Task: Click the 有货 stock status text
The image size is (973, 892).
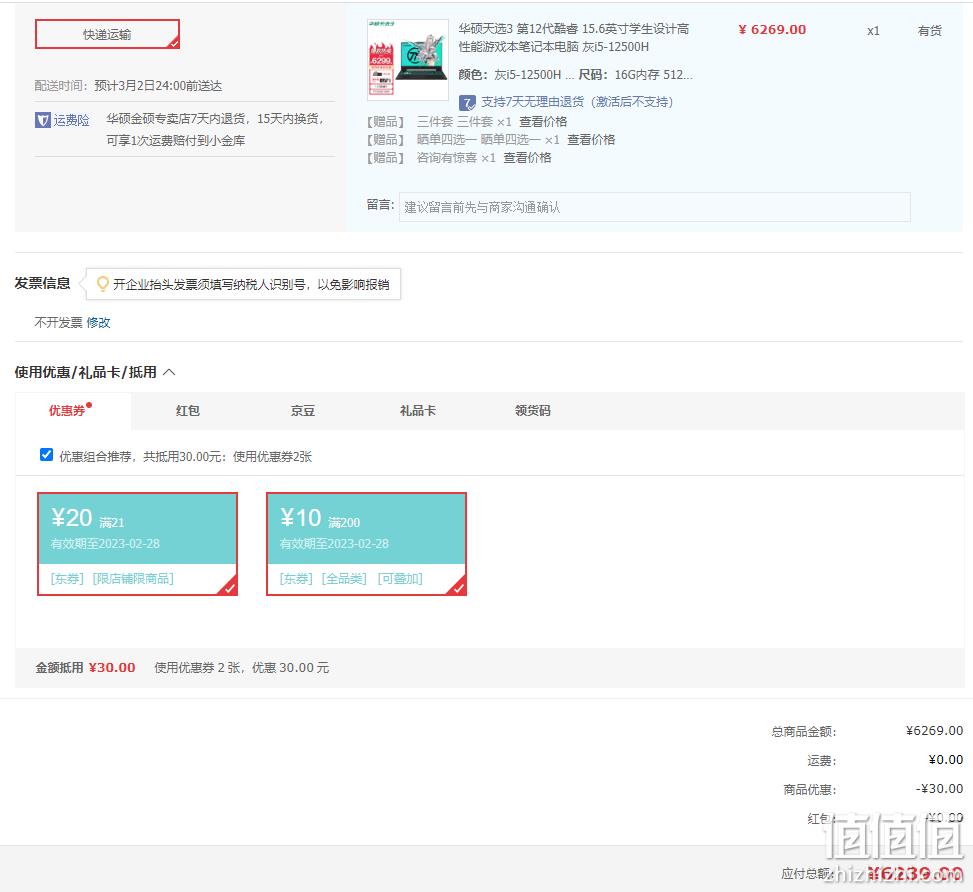Action: [x=930, y=30]
